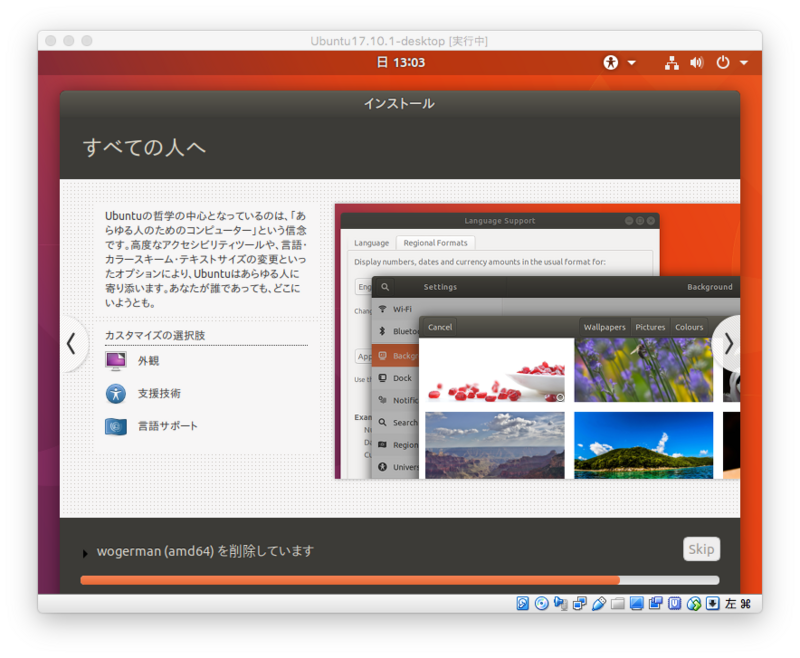Click the power icon in Ubuntu top bar

723,62
